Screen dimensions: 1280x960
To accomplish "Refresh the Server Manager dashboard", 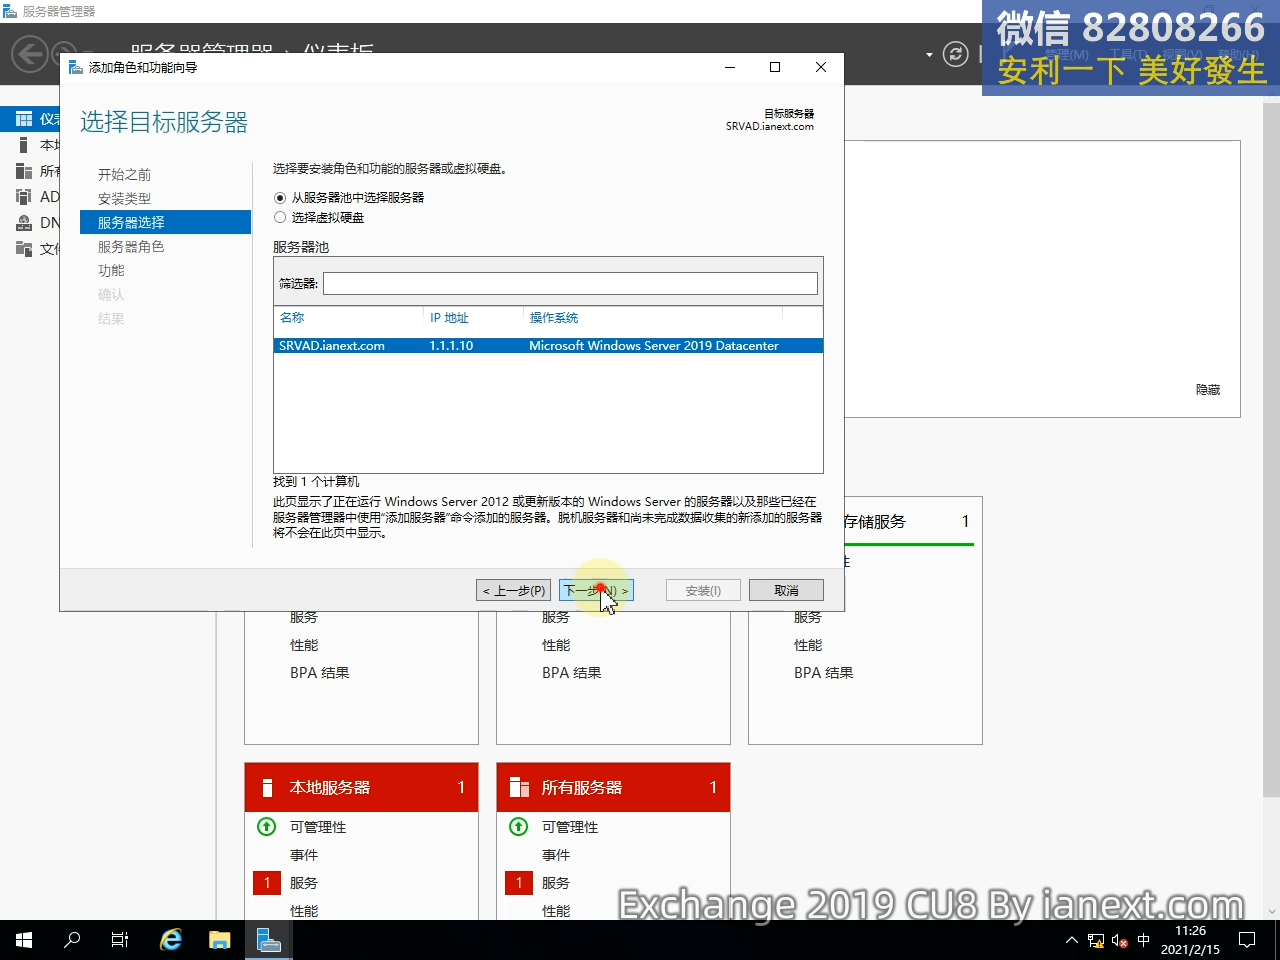I will [956, 54].
